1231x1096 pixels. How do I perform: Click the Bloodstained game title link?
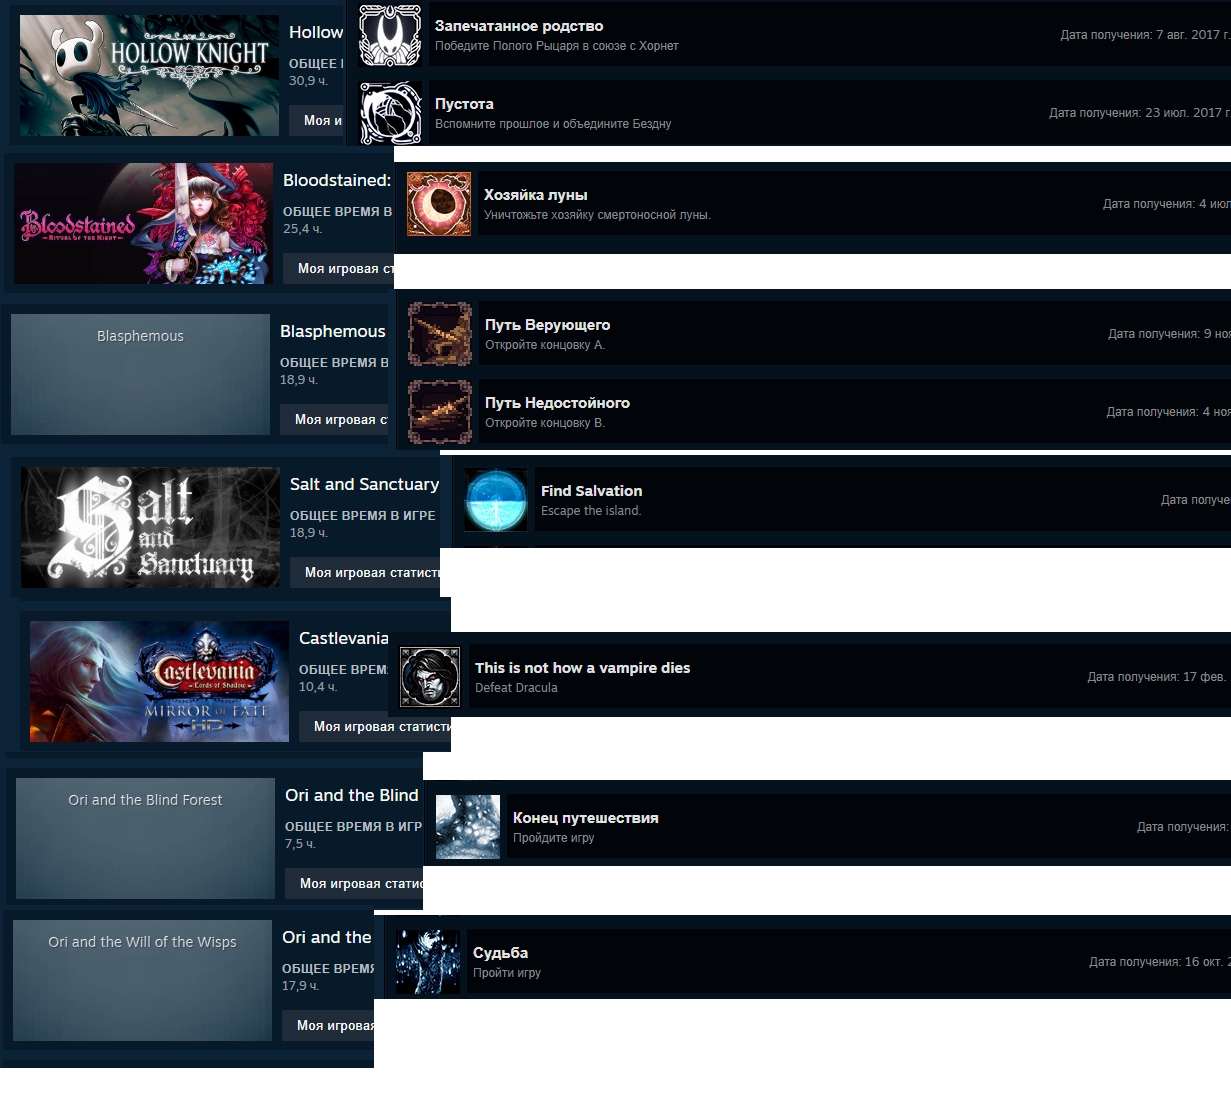pyautogui.click(x=337, y=180)
